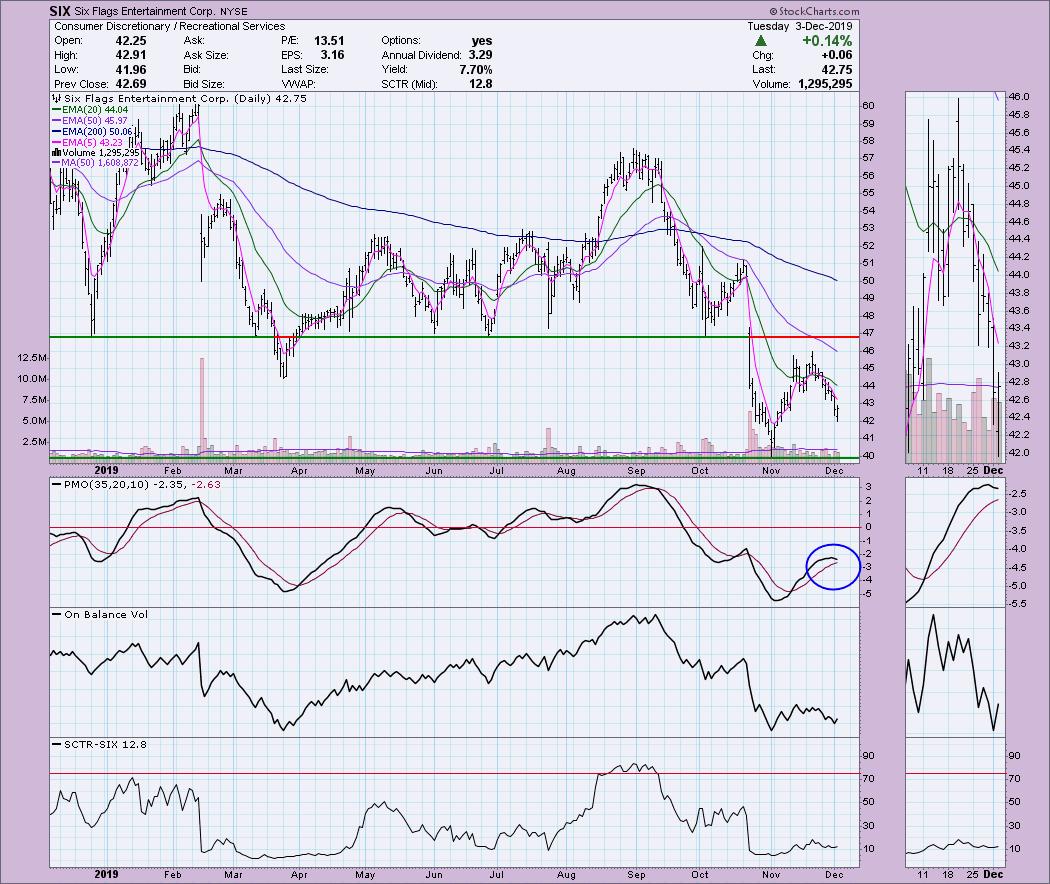Click the Annual Dividend value 3.29

click(x=480, y=56)
